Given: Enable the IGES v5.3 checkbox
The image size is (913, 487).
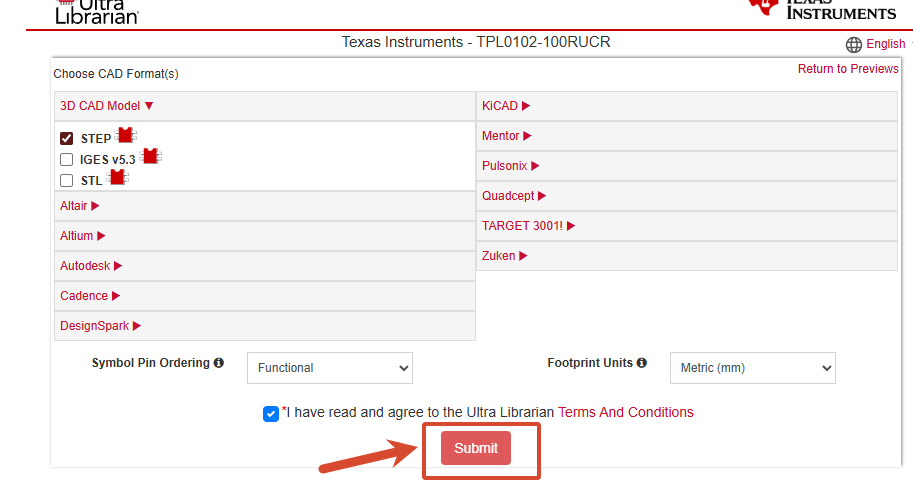Looking at the screenshot, I should [66, 160].
